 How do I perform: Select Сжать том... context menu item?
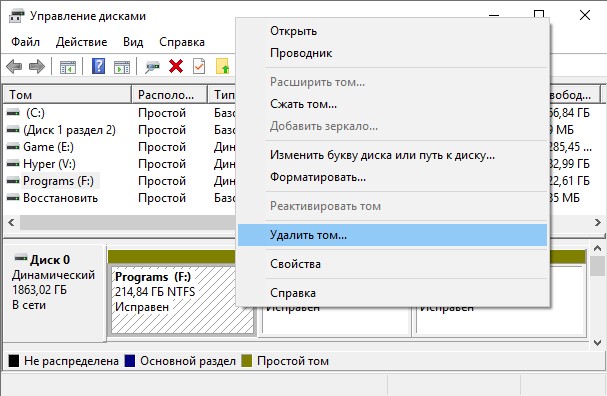click(393, 104)
